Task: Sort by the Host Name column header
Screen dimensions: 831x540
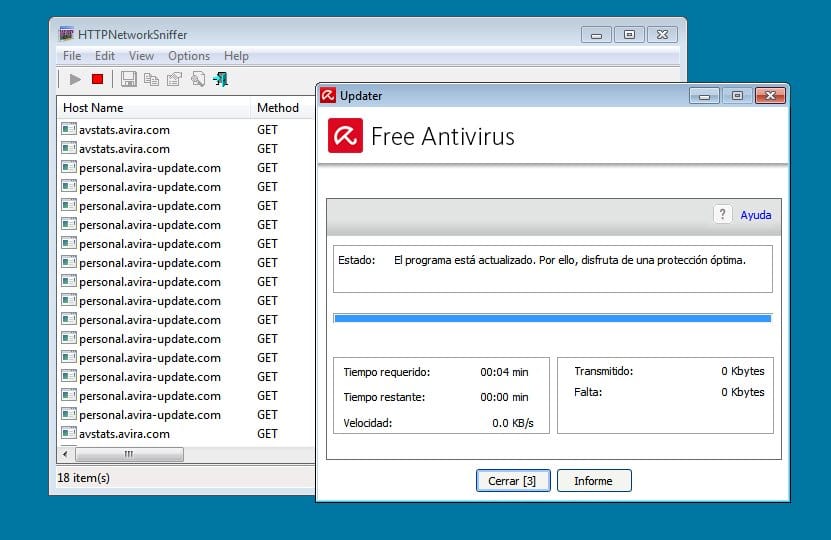Action: 154,108
